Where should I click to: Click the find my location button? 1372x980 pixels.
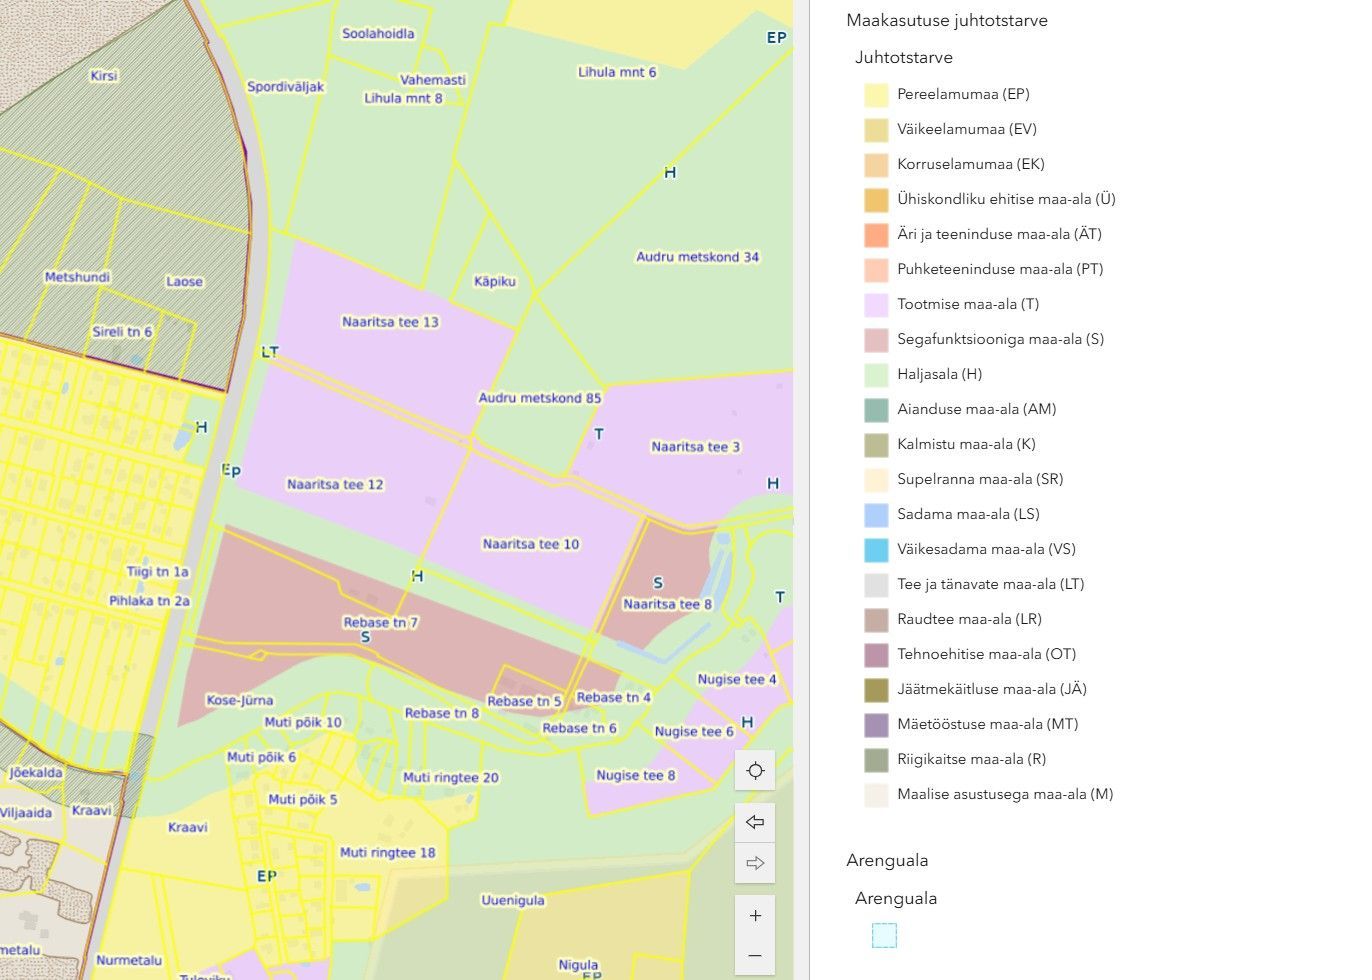[x=755, y=771]
